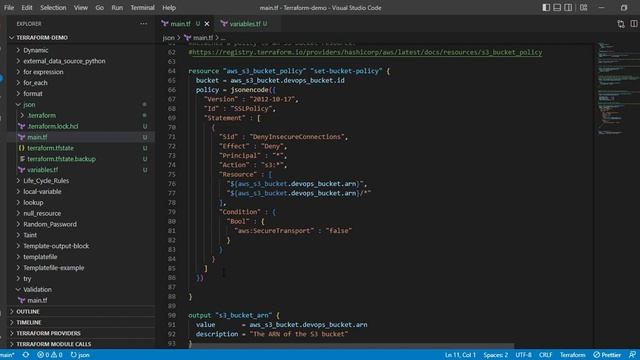Expand templatefile folder
Viewport: 640px width, 360px height.
point(82,257)
